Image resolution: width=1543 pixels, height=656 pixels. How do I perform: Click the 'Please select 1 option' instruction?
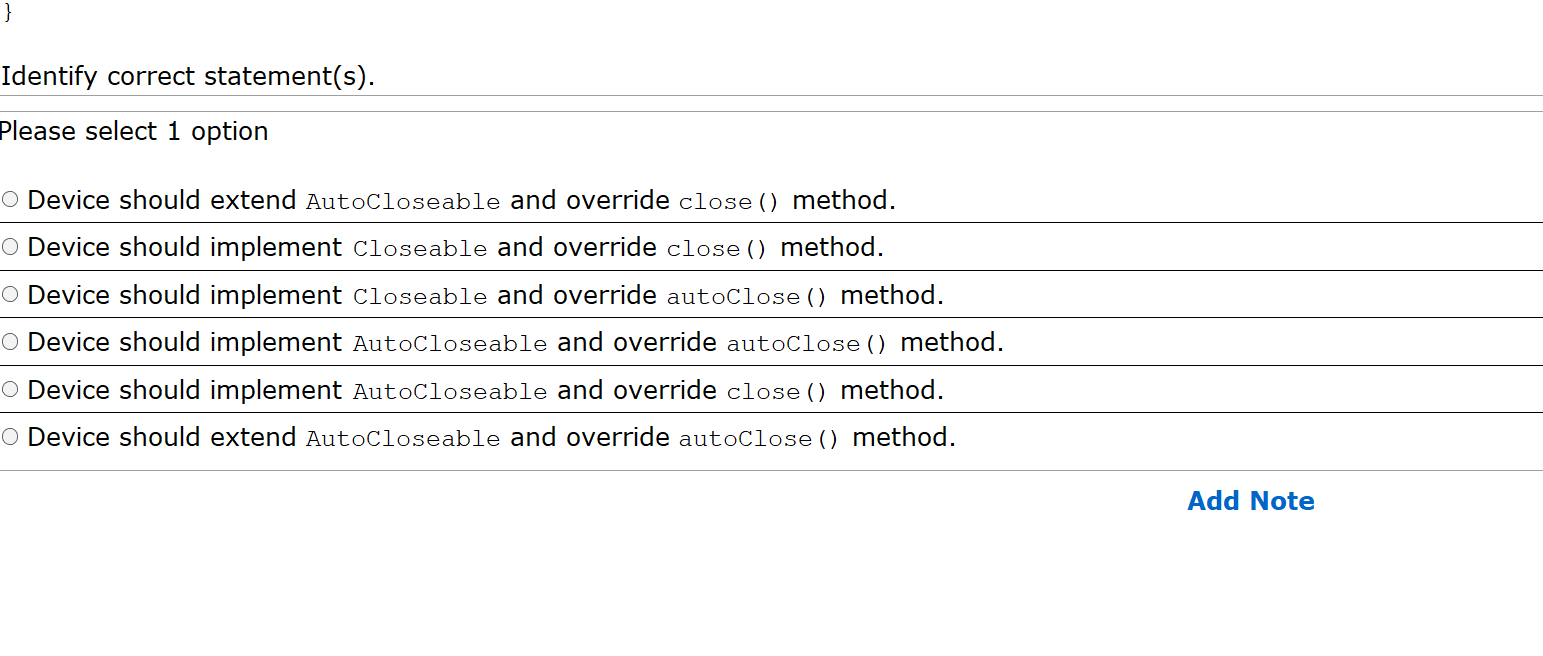(134, 132)
